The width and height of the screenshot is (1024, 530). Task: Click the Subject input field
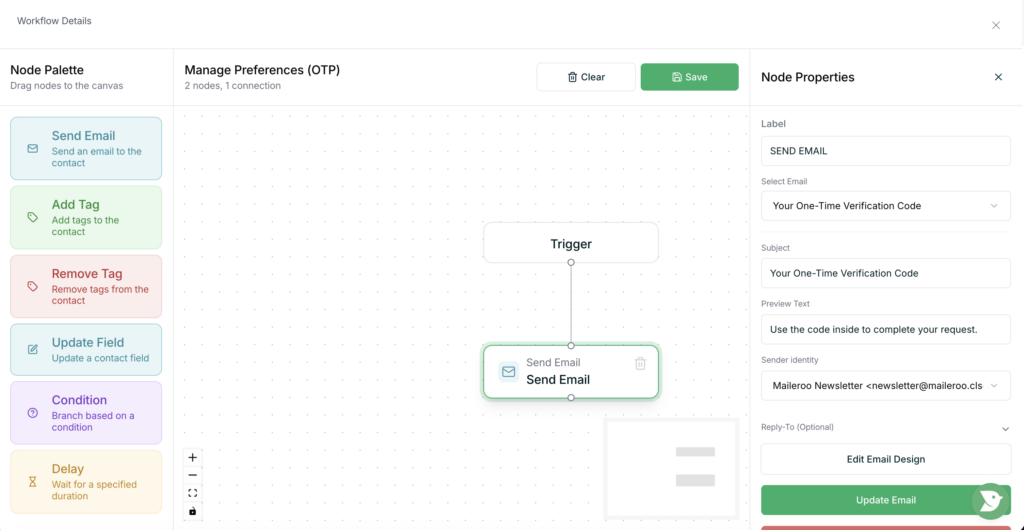pos(885,273)
